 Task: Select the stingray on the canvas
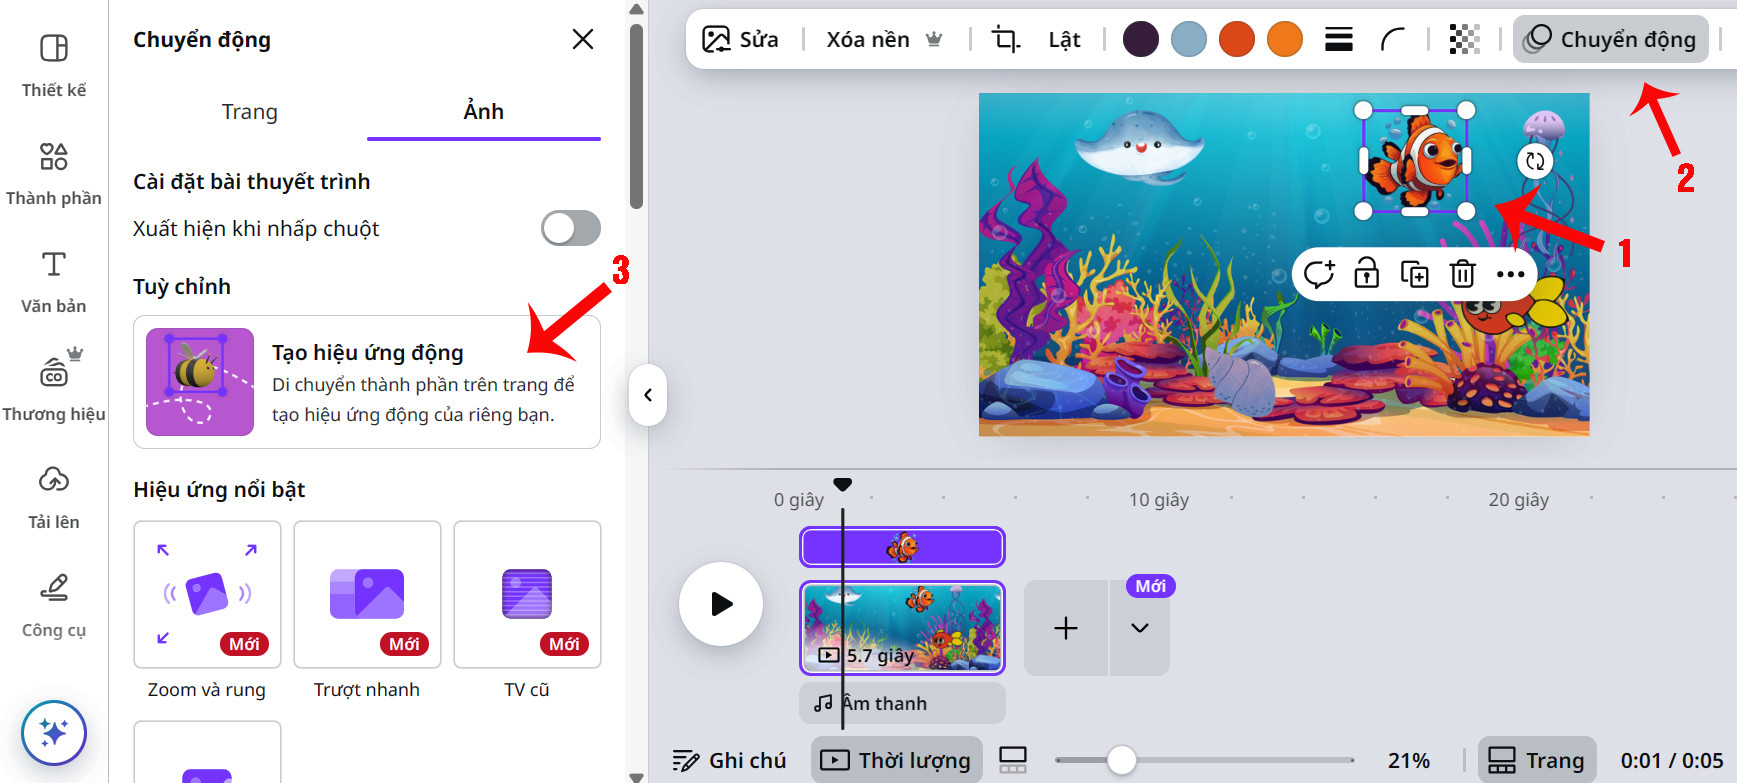pyautogui.click(x=1141, y=147)
